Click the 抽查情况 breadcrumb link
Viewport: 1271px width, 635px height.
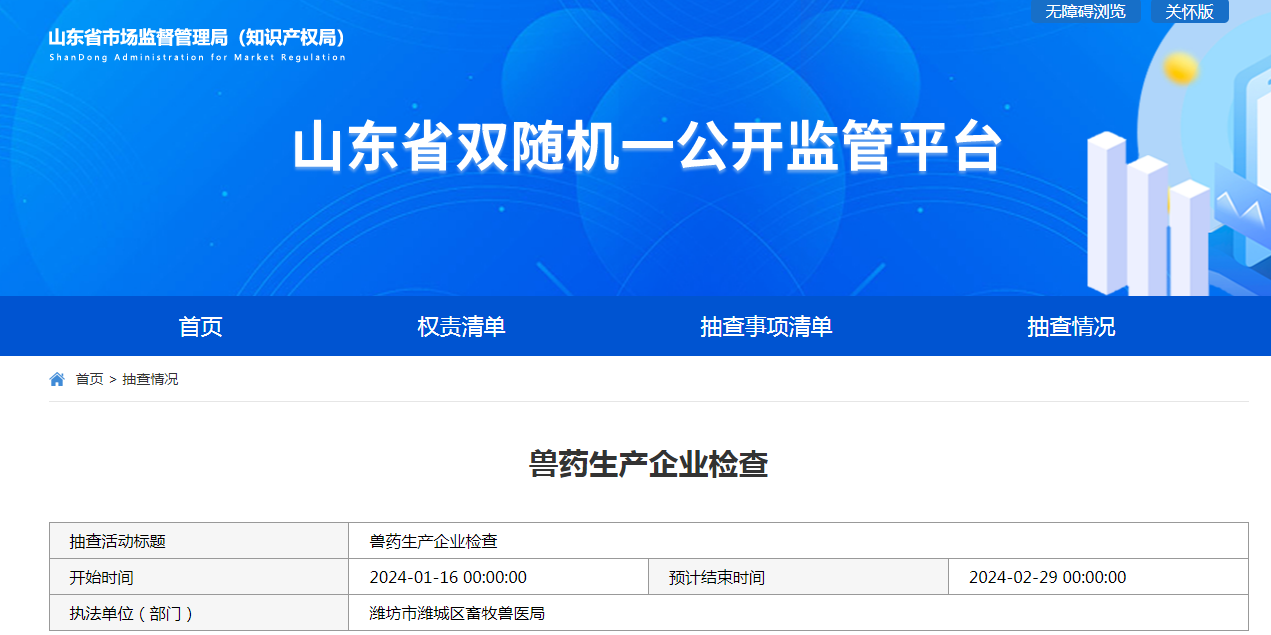click(150, 379)
